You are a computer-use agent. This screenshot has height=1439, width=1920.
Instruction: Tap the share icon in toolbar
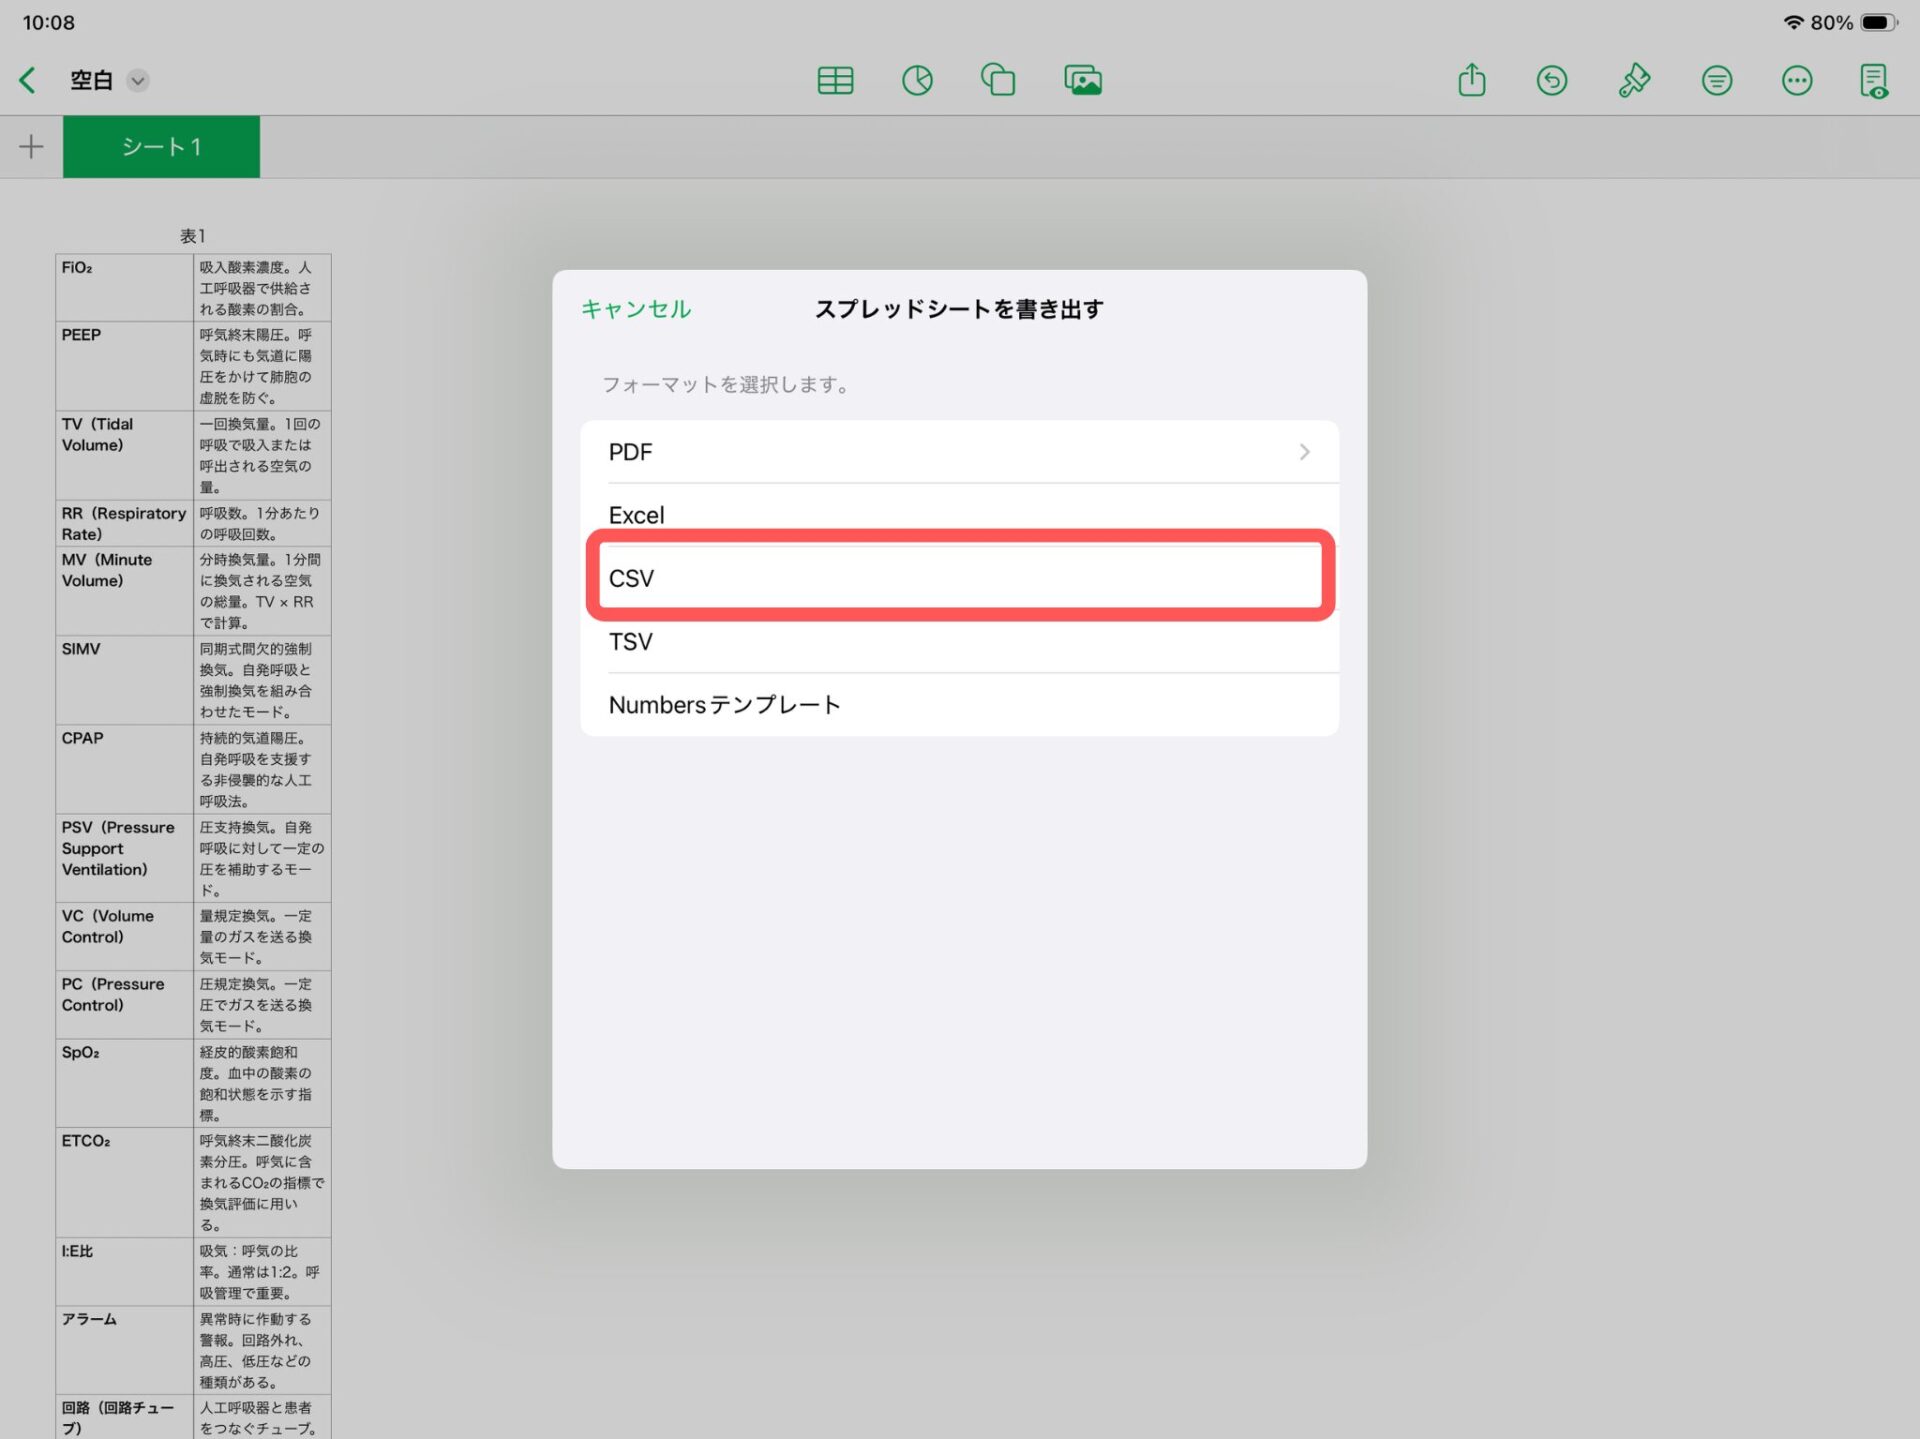(x=1471, y=80)
